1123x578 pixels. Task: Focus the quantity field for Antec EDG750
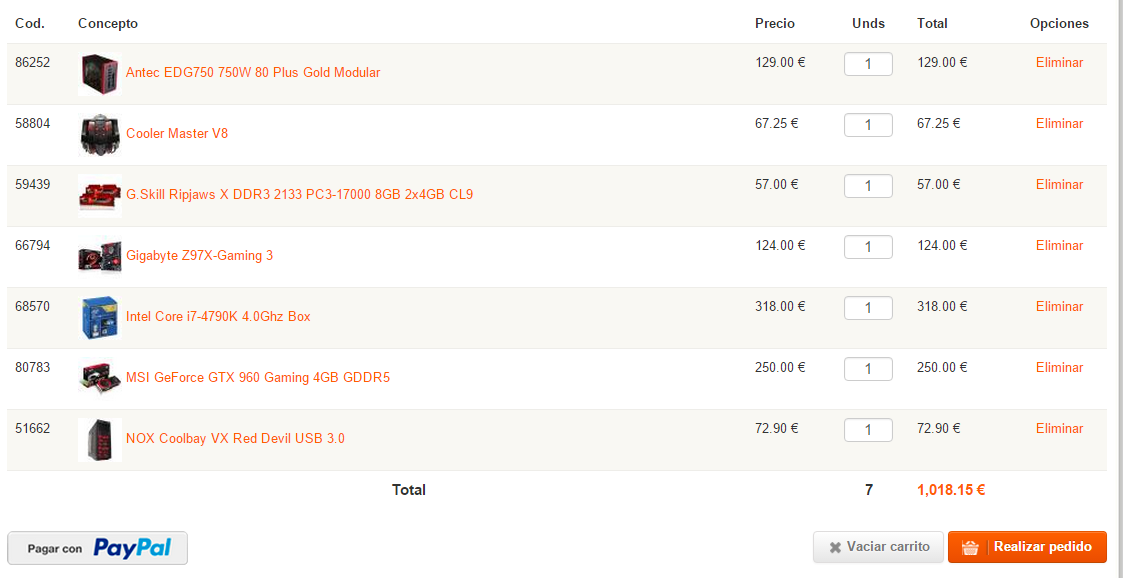[868, 64]
